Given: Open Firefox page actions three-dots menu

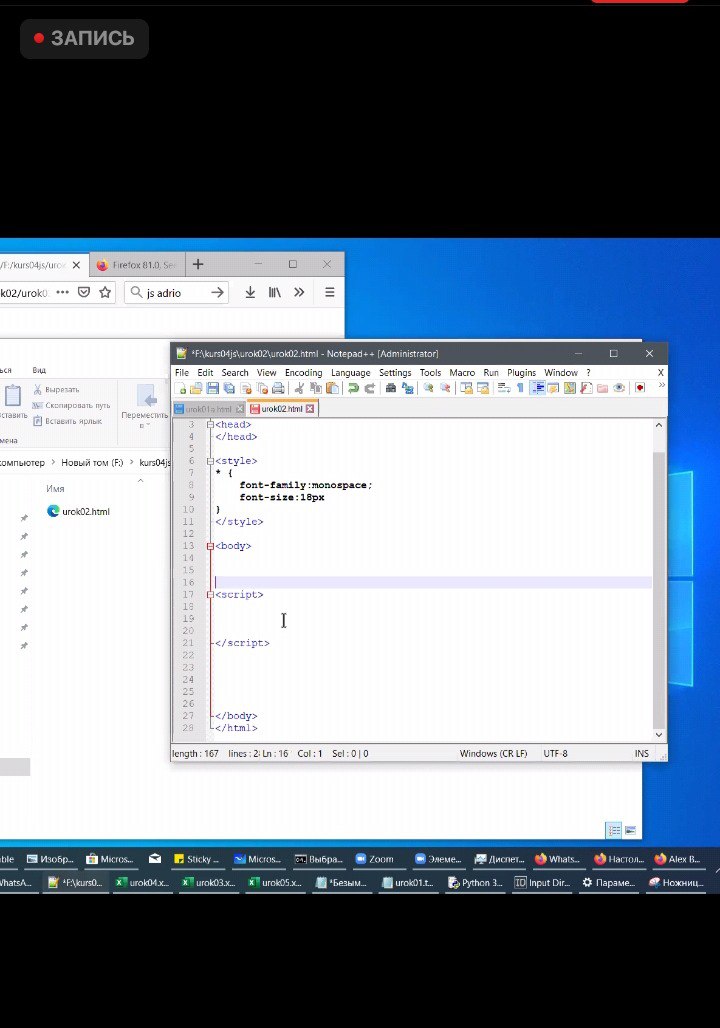Looking at the screenshot, I should pyautogui.click(x=62, y=292).
